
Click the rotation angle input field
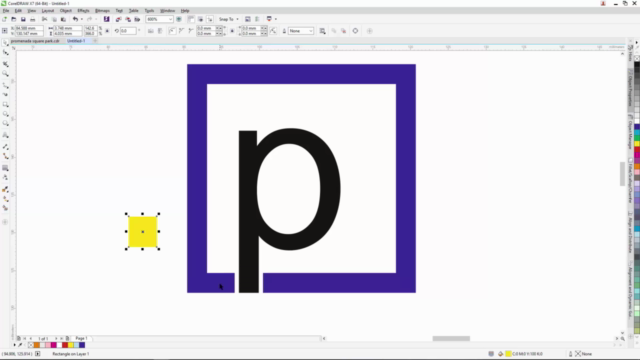click(x=128, y=31)
